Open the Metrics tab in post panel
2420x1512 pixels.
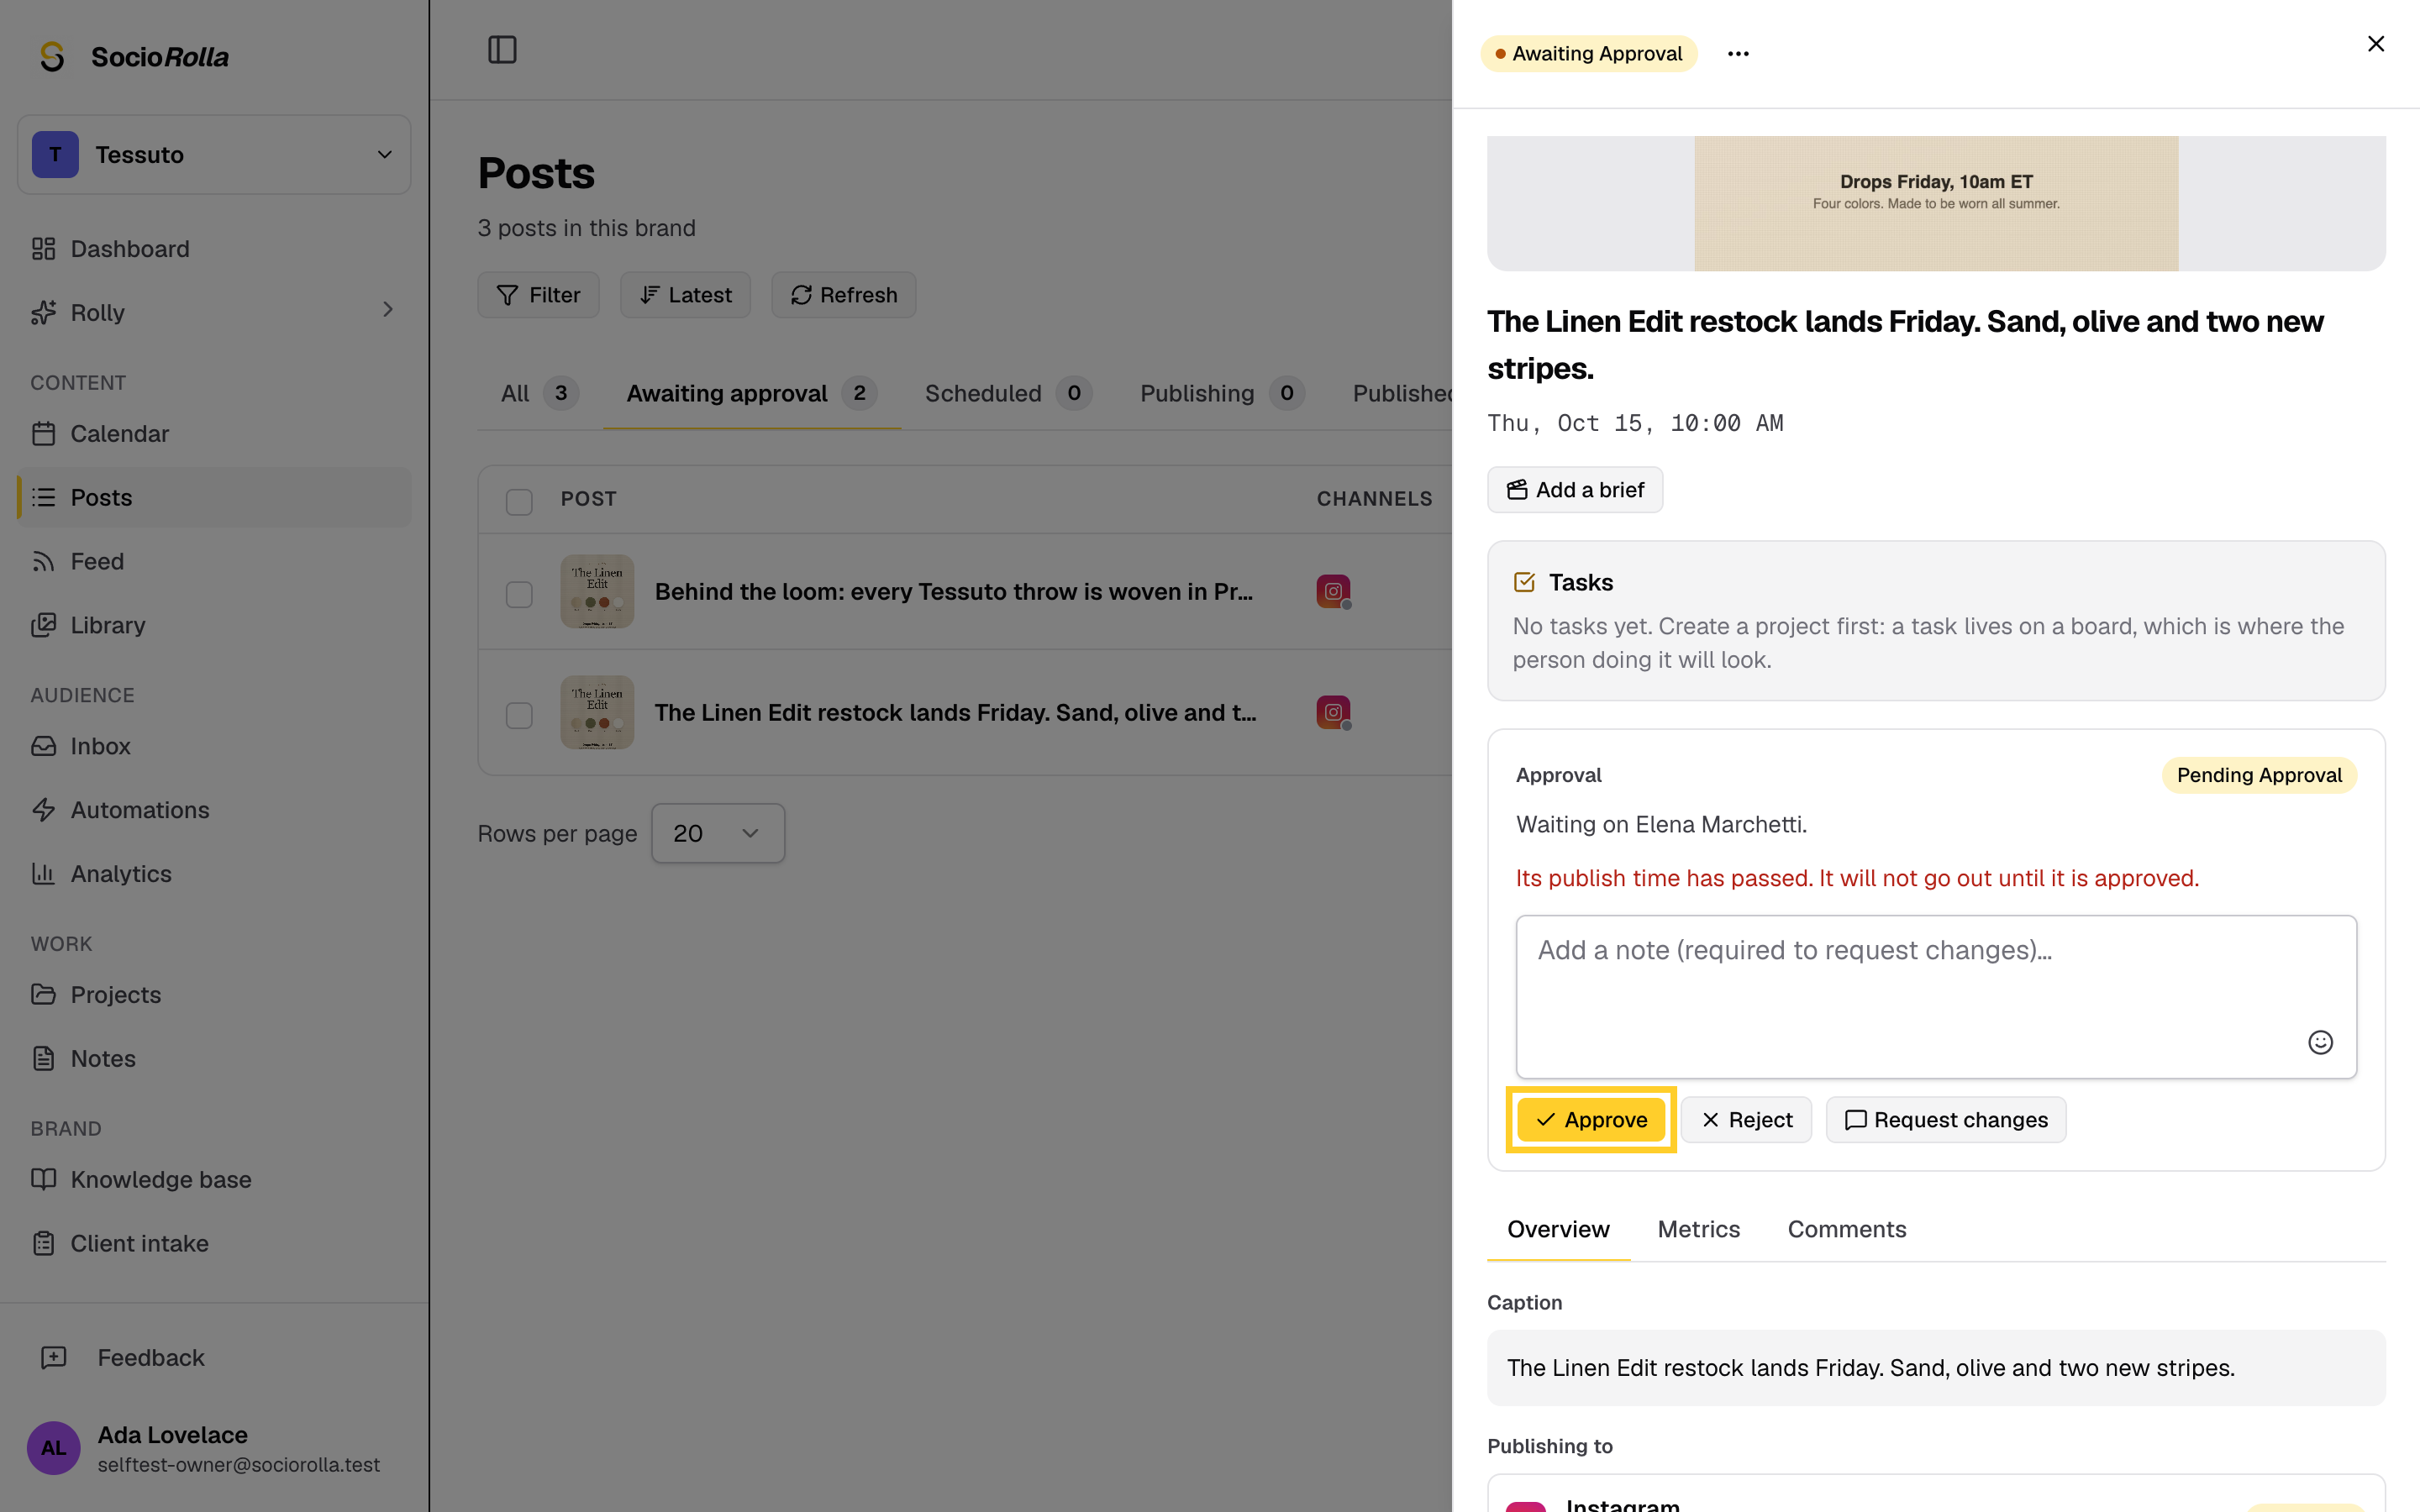[x=1698, y=1229]
